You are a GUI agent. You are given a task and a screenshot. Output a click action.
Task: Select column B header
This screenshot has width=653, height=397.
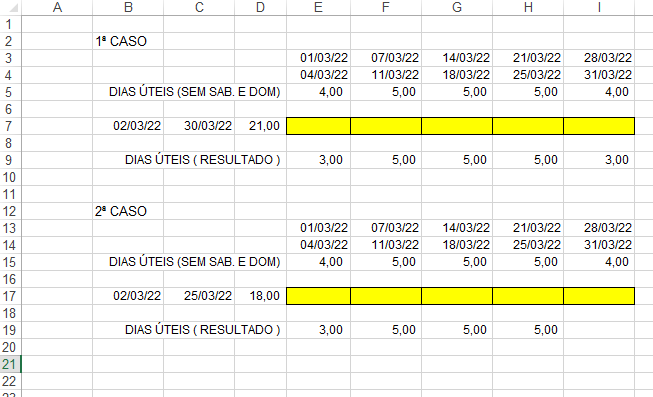[128, 7]
